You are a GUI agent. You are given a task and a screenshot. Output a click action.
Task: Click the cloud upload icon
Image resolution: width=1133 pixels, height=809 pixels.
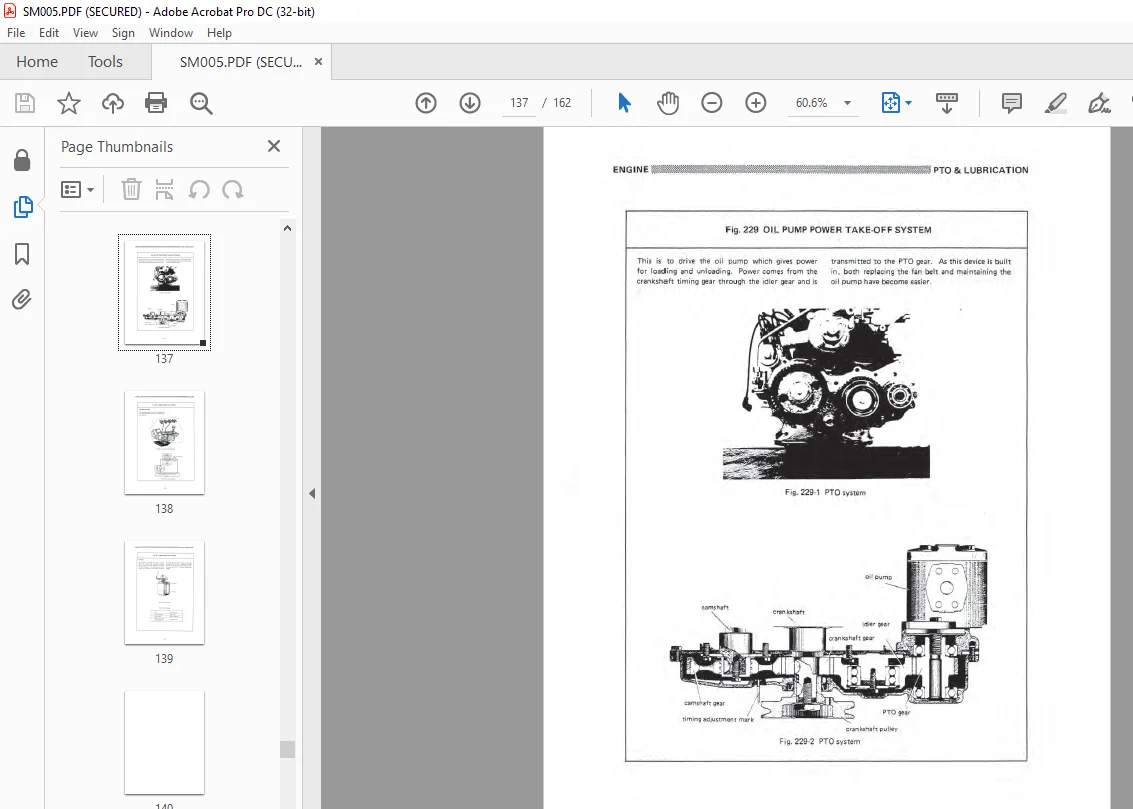tap(113, 103)
